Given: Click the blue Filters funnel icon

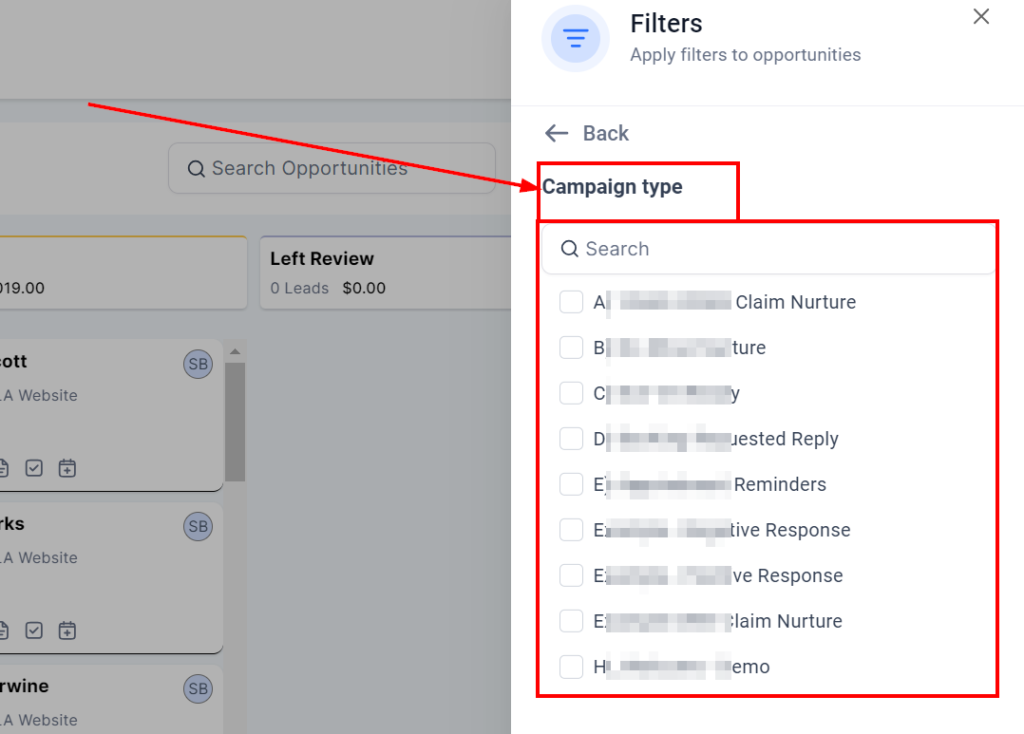Looking at the screenshot, I should point(575,39).
